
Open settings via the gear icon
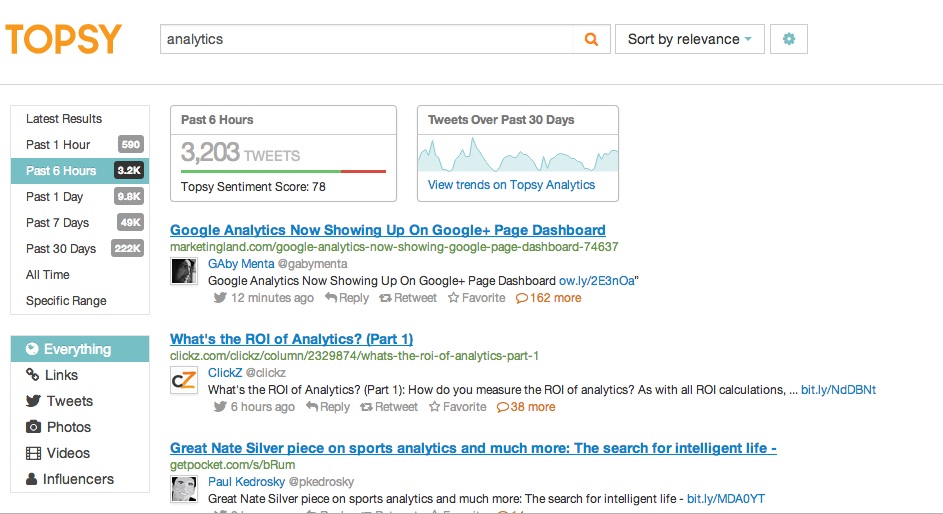point(788,39)
